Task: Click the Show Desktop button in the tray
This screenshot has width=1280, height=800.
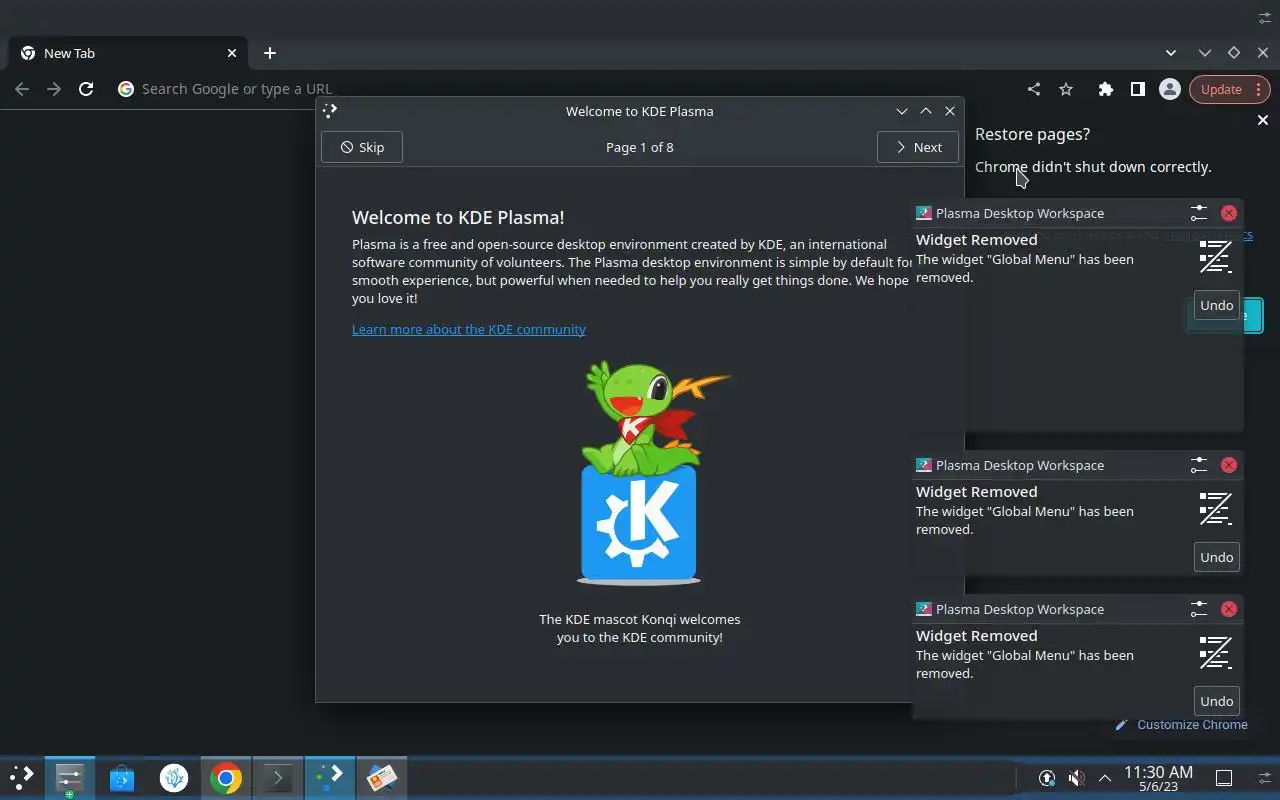Action: pos(1223,778)
